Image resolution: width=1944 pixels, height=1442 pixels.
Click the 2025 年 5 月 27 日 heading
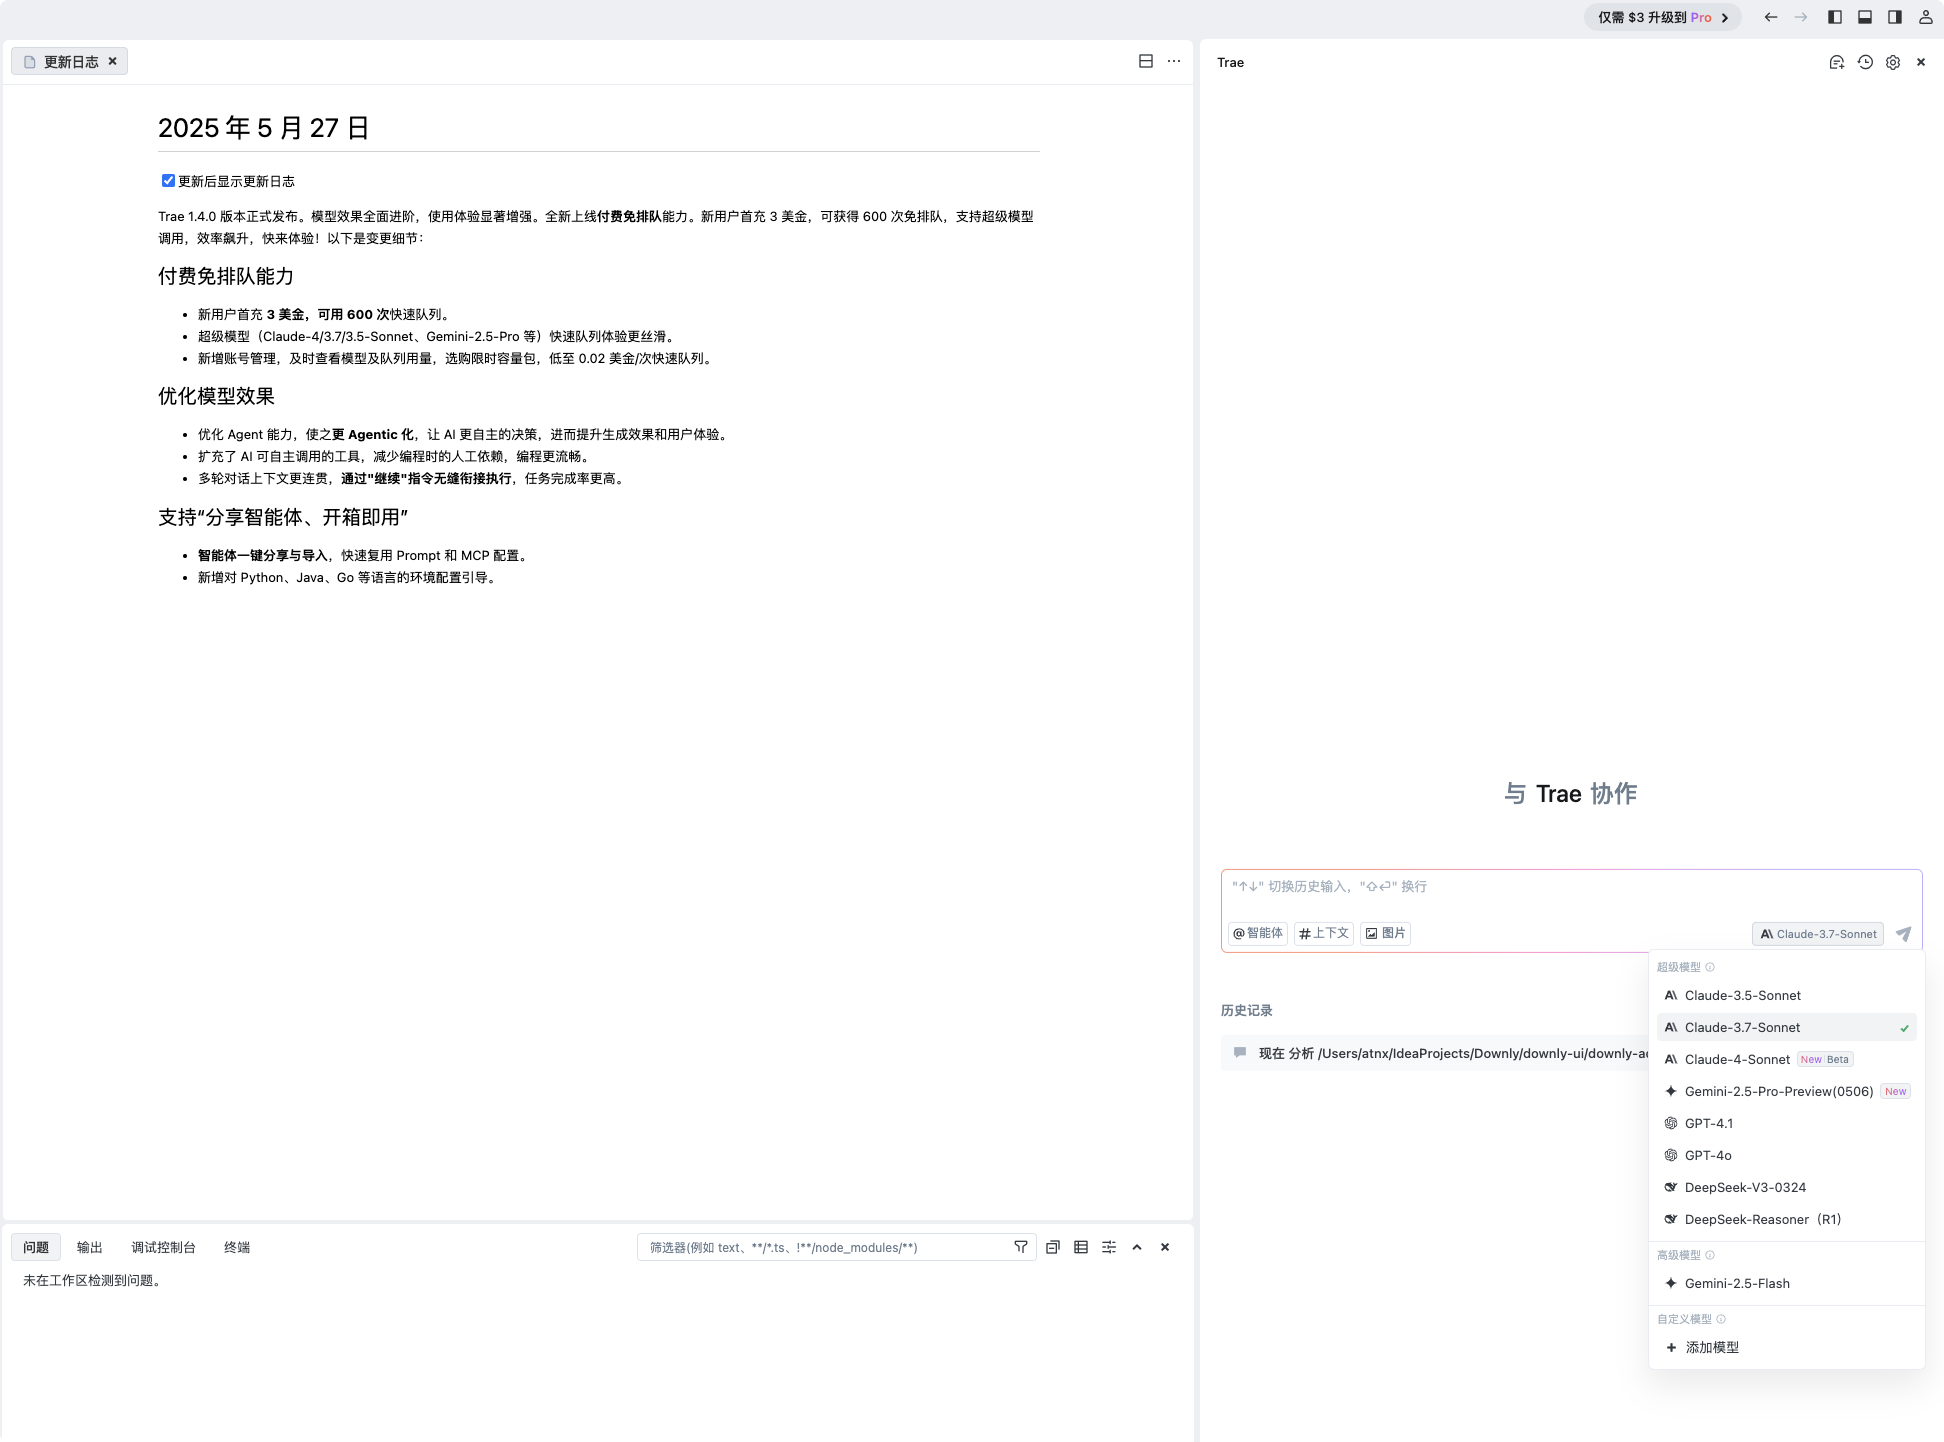264,128
